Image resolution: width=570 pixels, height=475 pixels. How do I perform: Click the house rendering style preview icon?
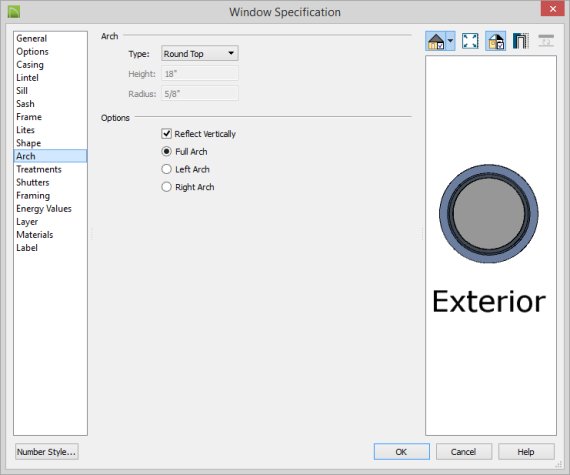click(435, 41)
